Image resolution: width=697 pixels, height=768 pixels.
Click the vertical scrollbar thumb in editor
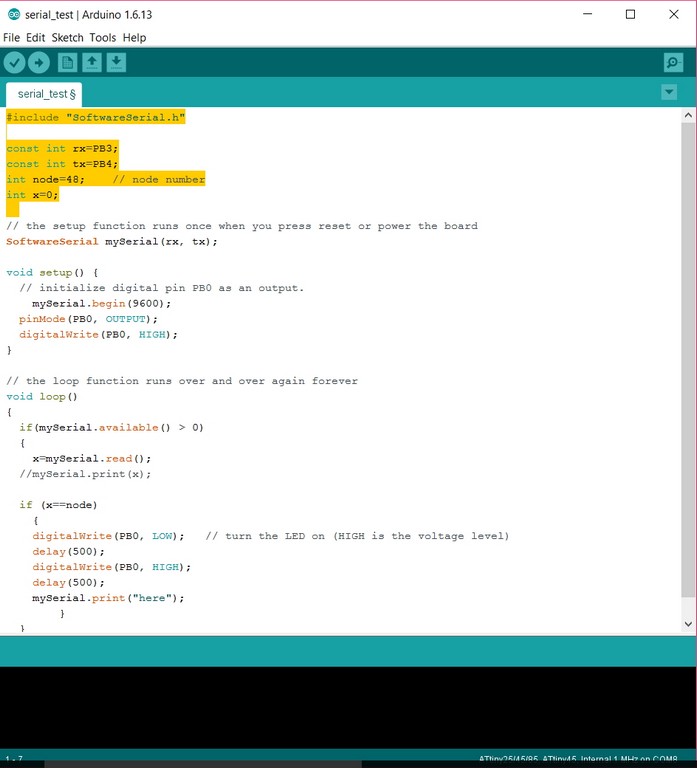pos(688,360)
